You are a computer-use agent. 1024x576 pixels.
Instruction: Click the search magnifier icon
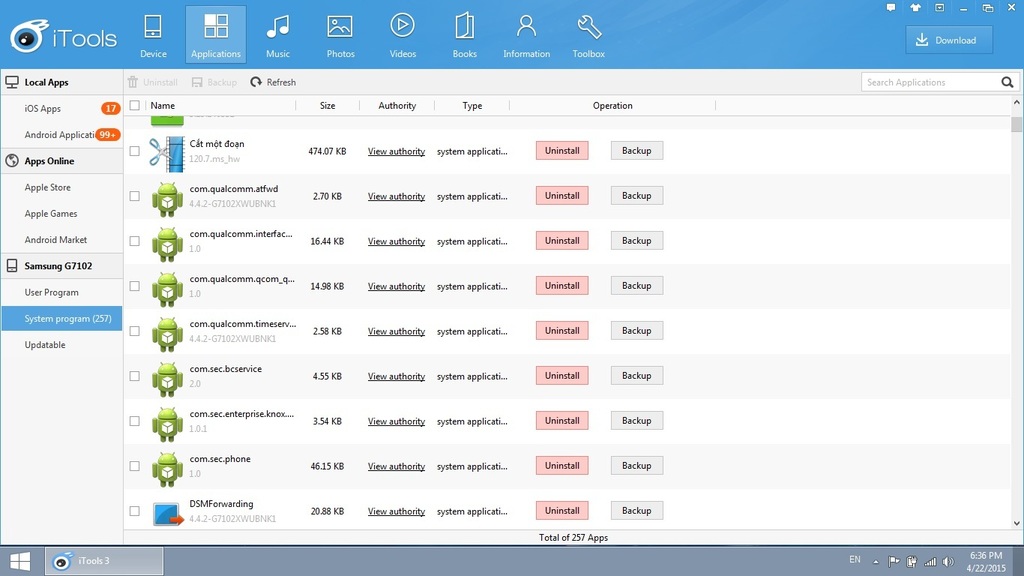tap(1007, 82)
